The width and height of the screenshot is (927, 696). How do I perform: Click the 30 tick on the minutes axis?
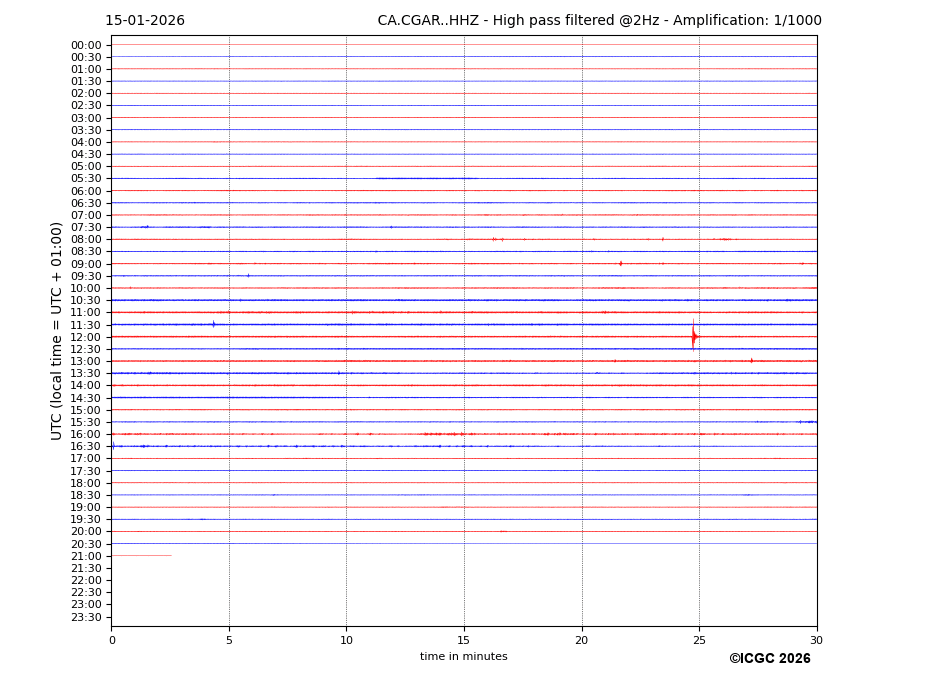pos(816,640)
